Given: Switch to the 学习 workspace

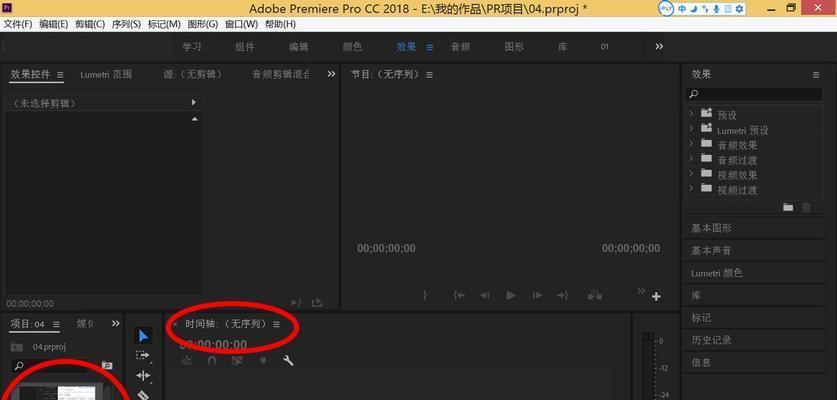Looking at the screenshot, I should (192, 47).
